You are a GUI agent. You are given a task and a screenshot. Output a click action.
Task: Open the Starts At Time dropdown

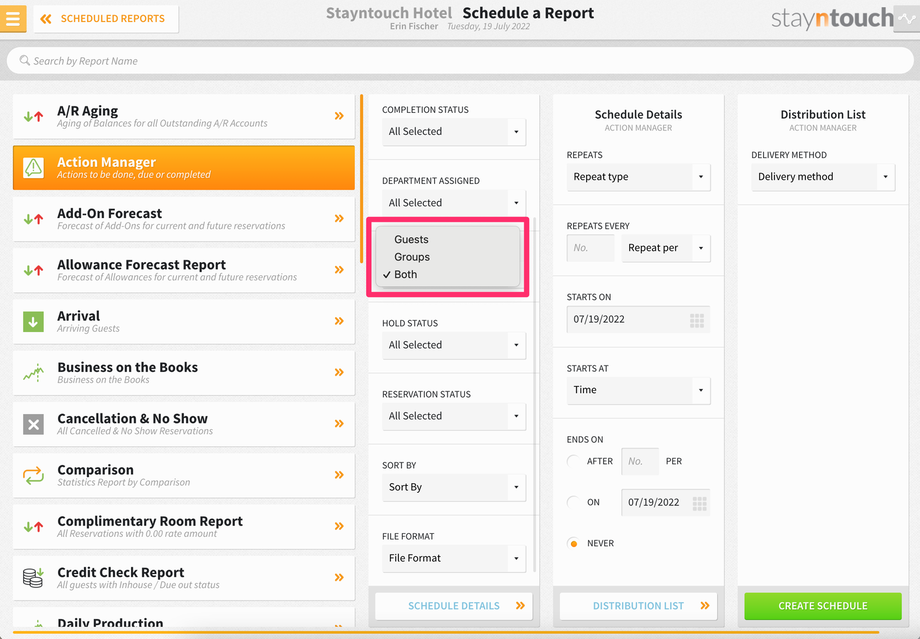pos(638,390)
